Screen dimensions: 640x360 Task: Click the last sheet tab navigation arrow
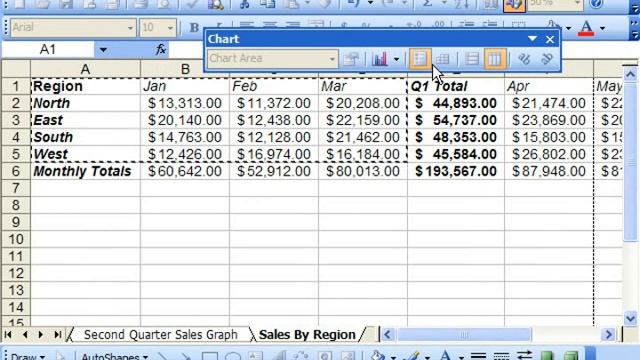point(58,335)
